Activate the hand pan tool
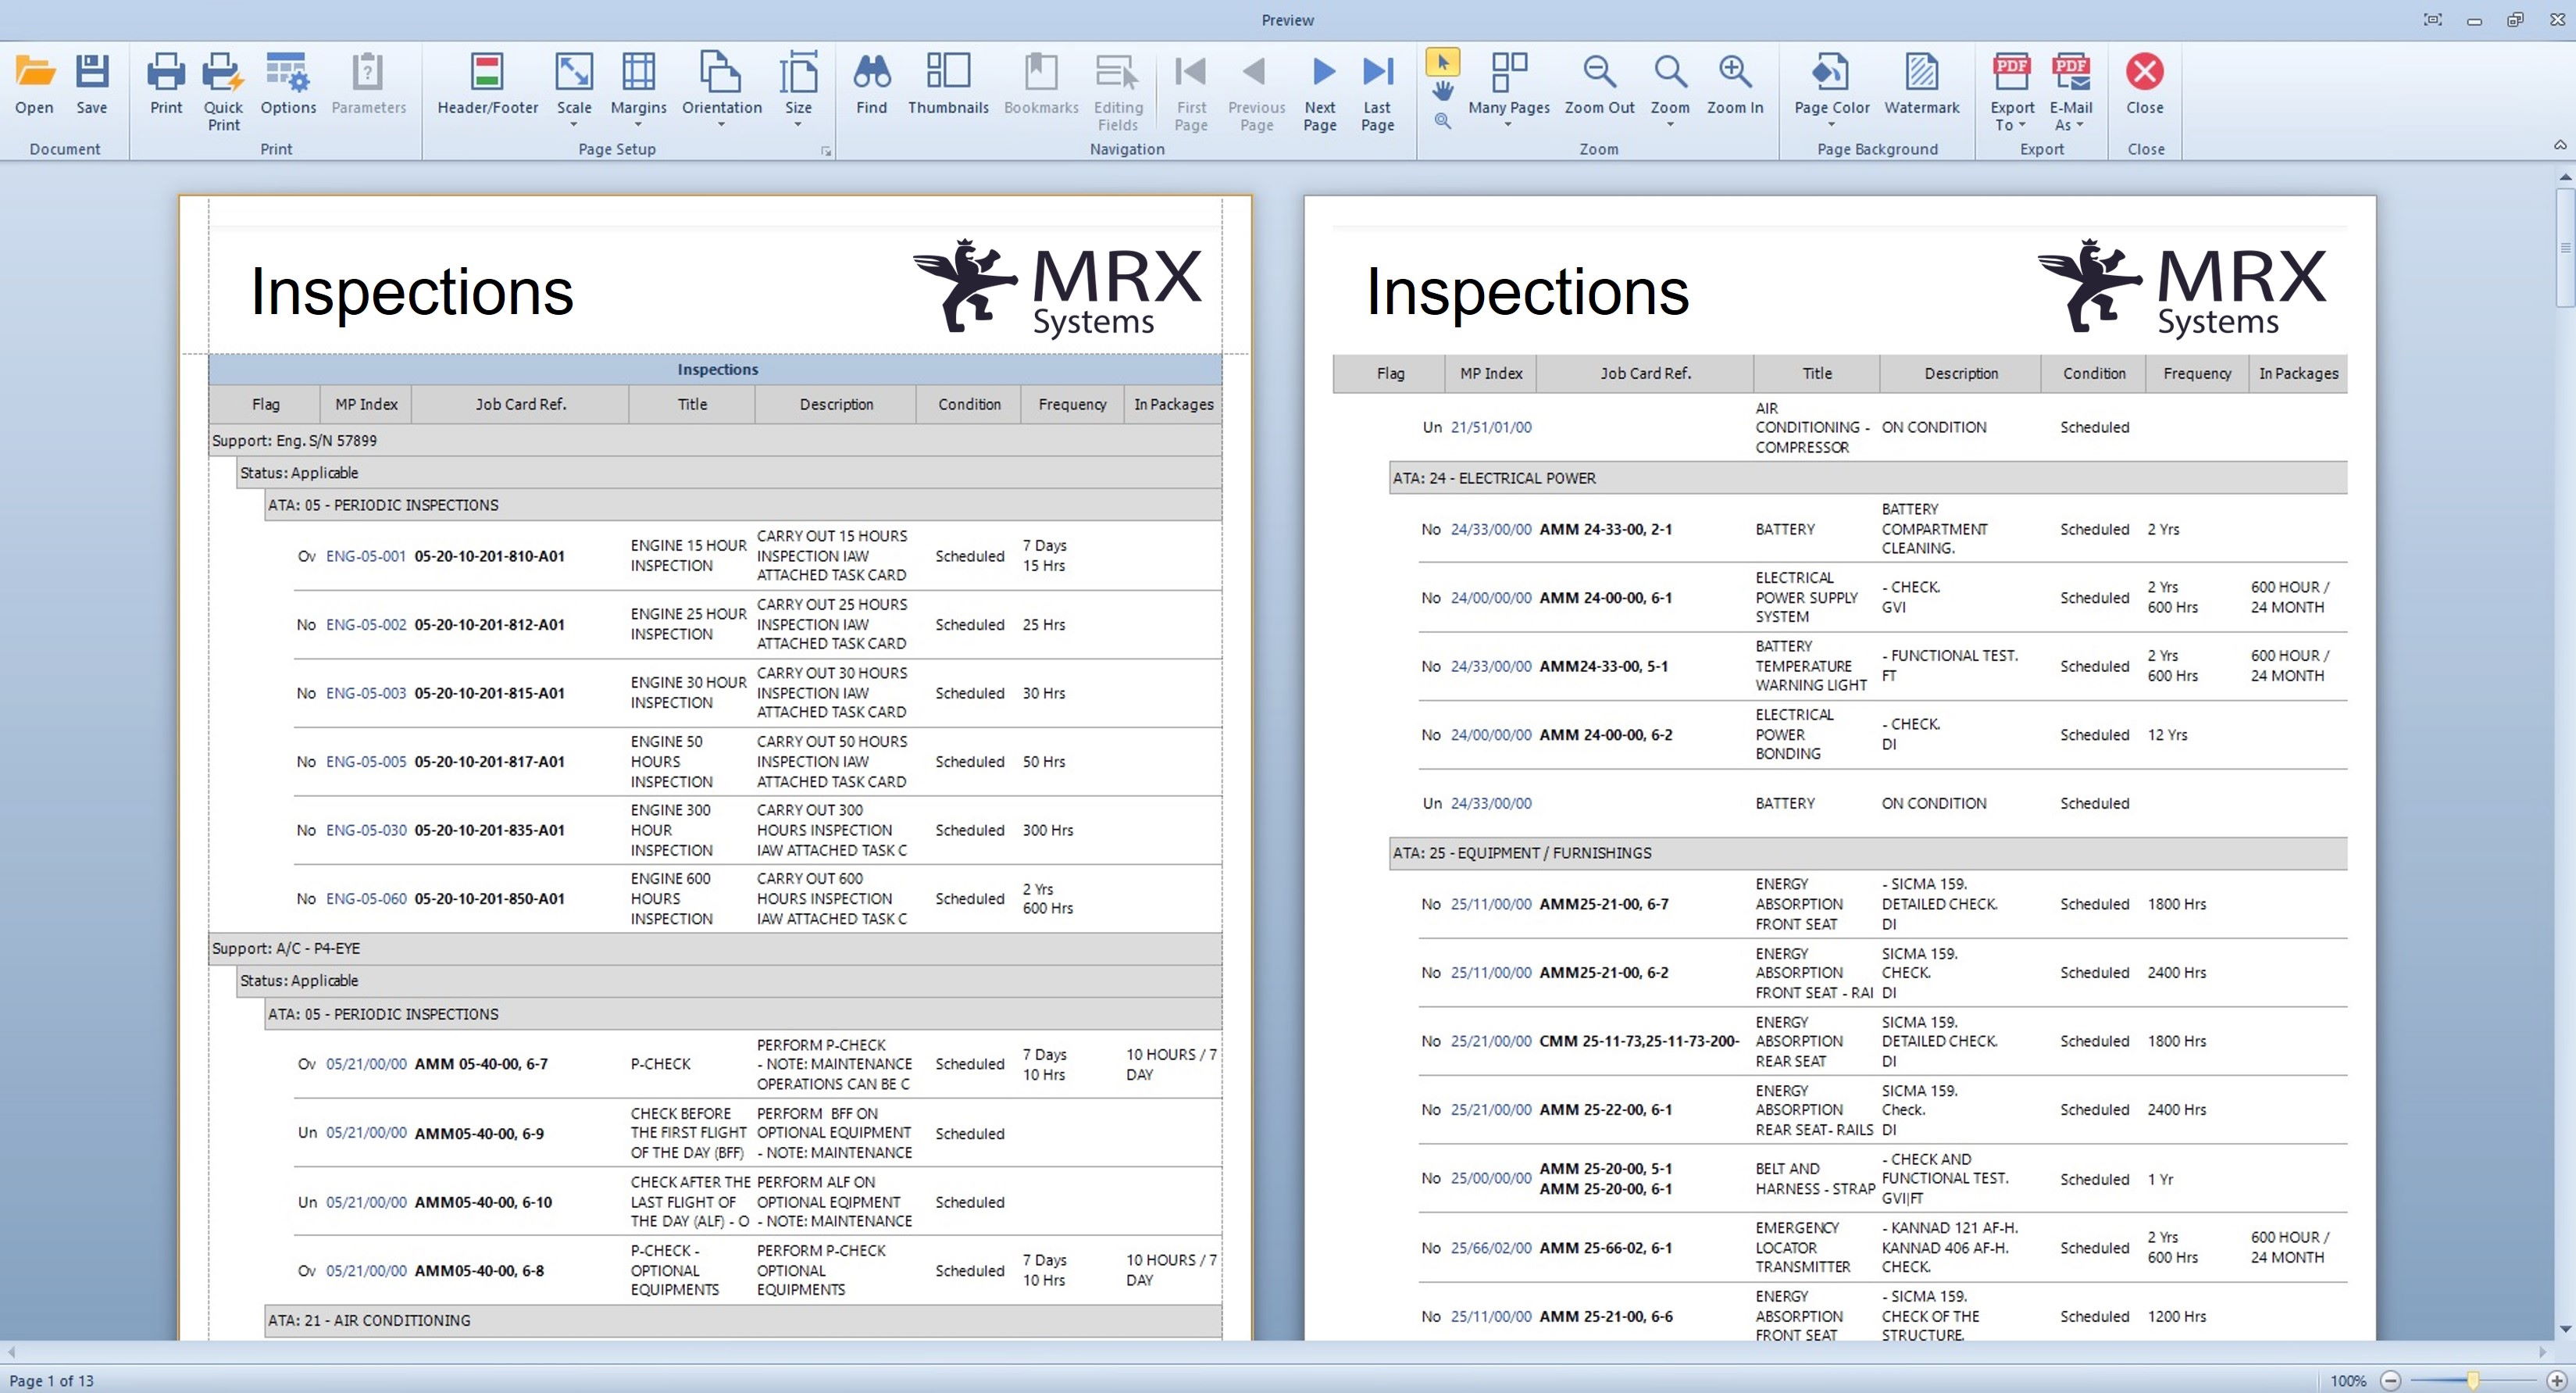 (x=1442, y=91)
